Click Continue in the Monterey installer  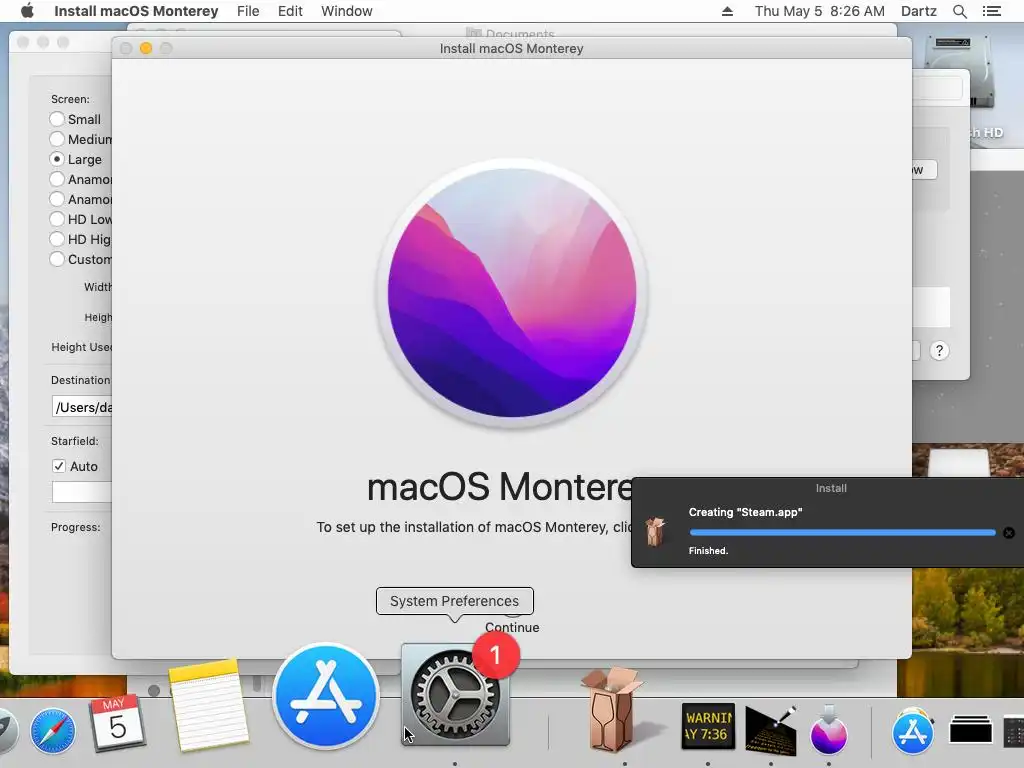click(x=512, y=627)
